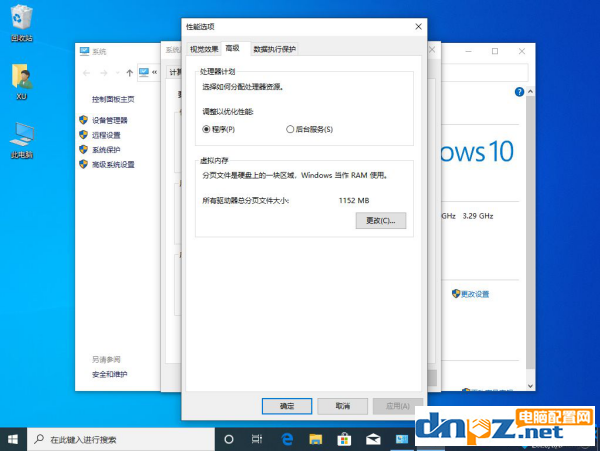Open the This PC (此电脑) desktop icon
Screen dimensions: 600x451
[21, 140]
